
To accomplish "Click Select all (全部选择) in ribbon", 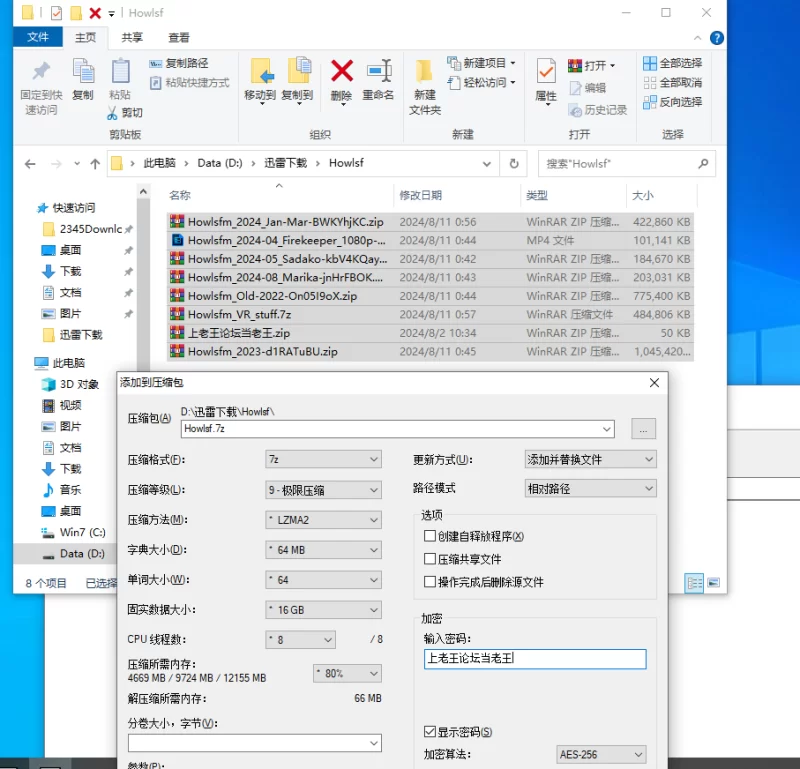I will coord(672,63).
